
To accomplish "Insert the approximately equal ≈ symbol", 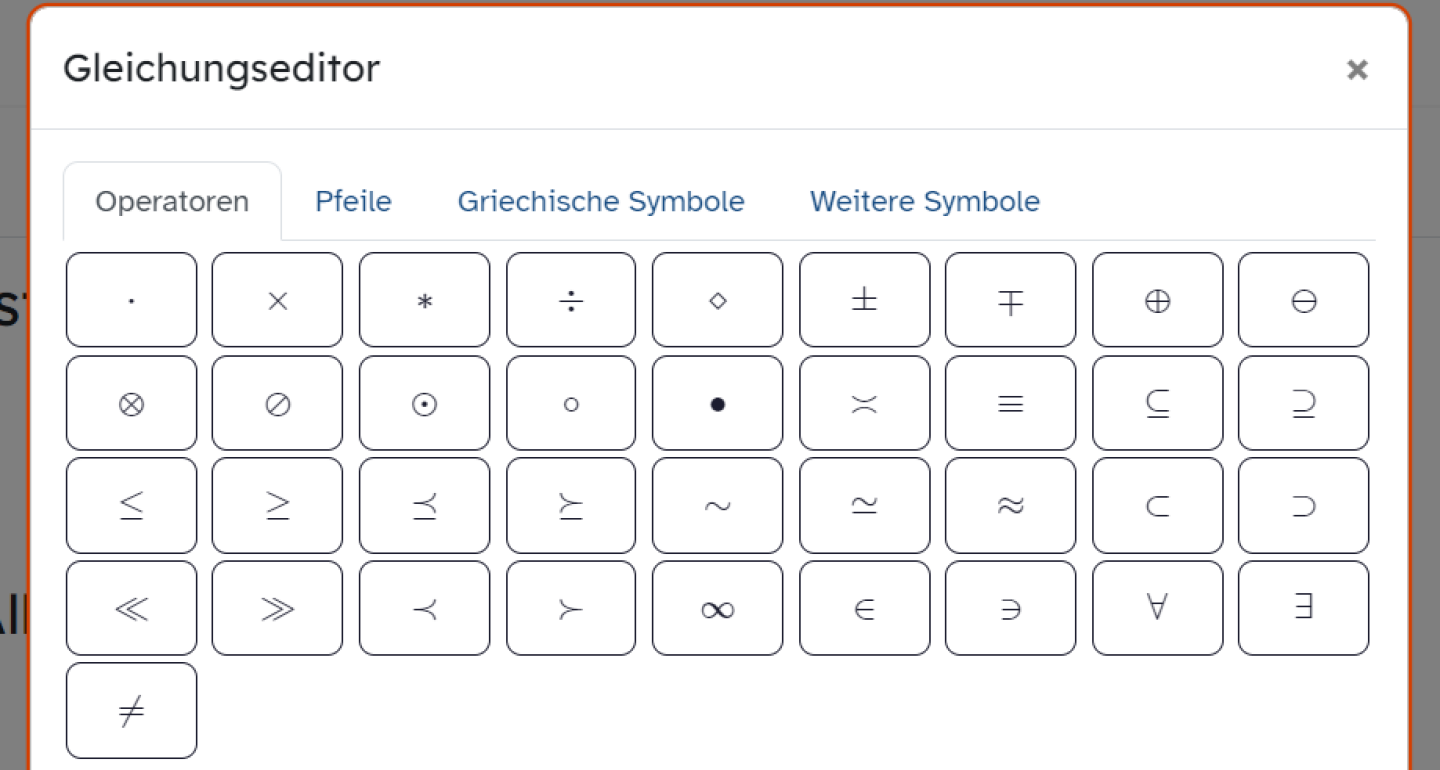I will 1010,505.
